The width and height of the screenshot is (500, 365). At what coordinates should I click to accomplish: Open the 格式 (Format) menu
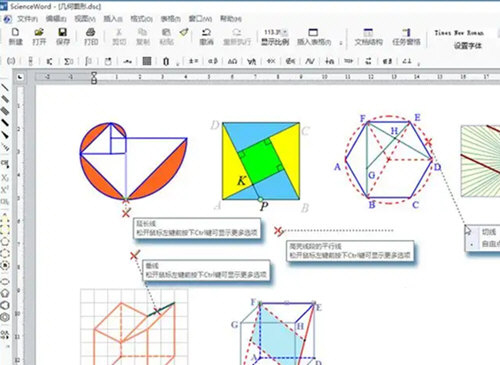pos(142,19)
